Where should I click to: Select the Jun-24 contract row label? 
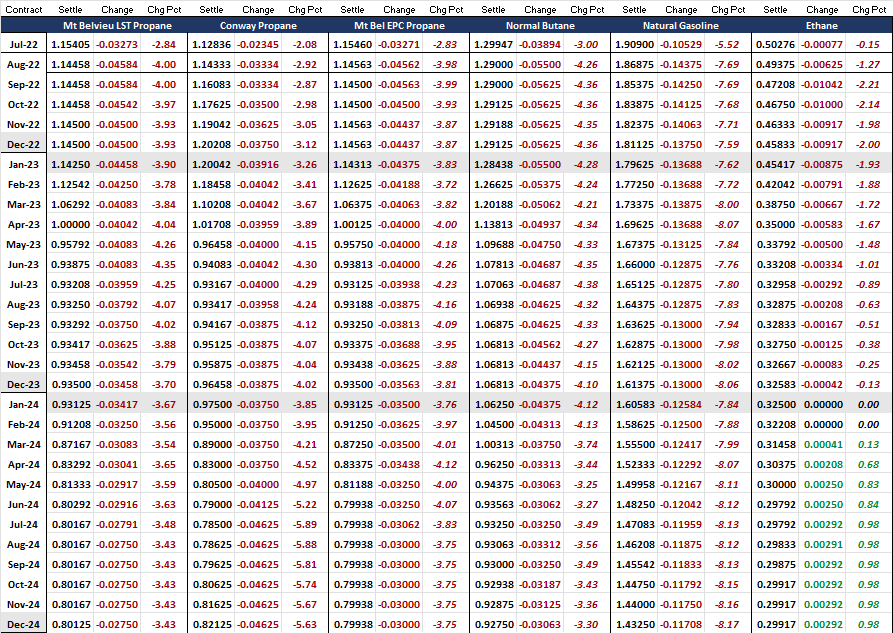click(x=23, y=505)
